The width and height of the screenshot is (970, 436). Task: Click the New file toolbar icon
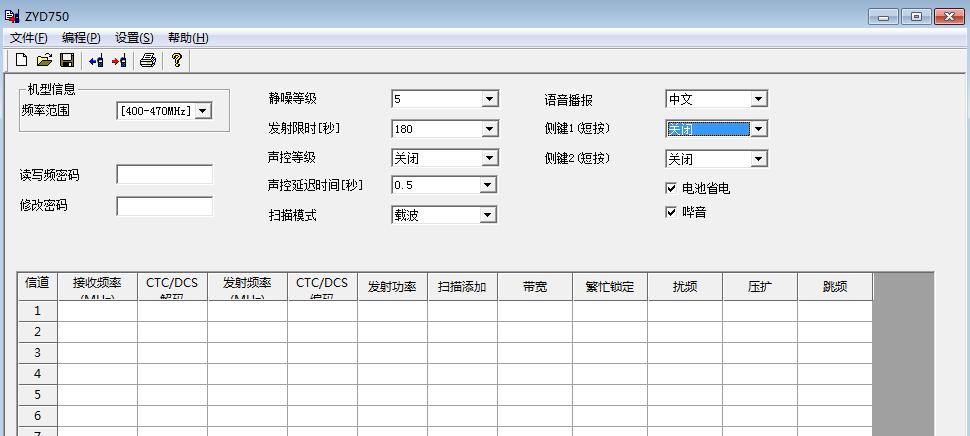[21, 61]
